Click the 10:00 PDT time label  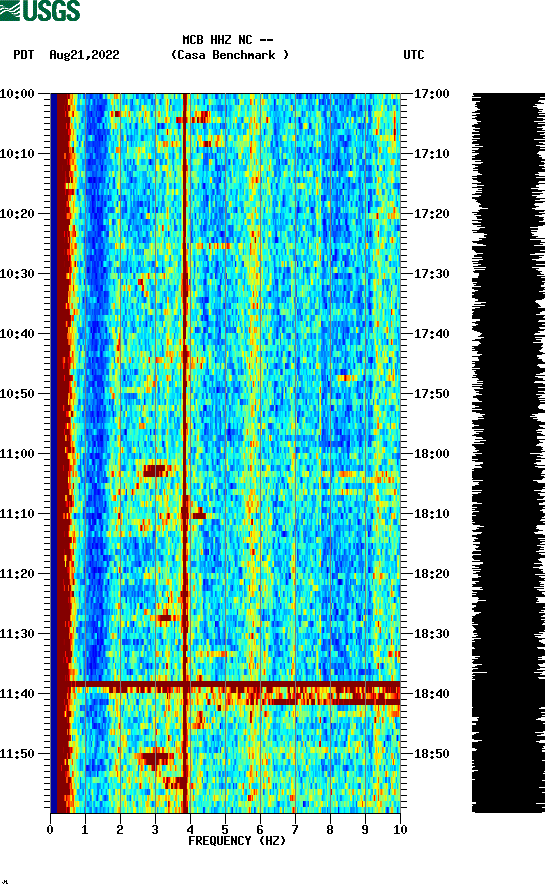click(17, 93)
